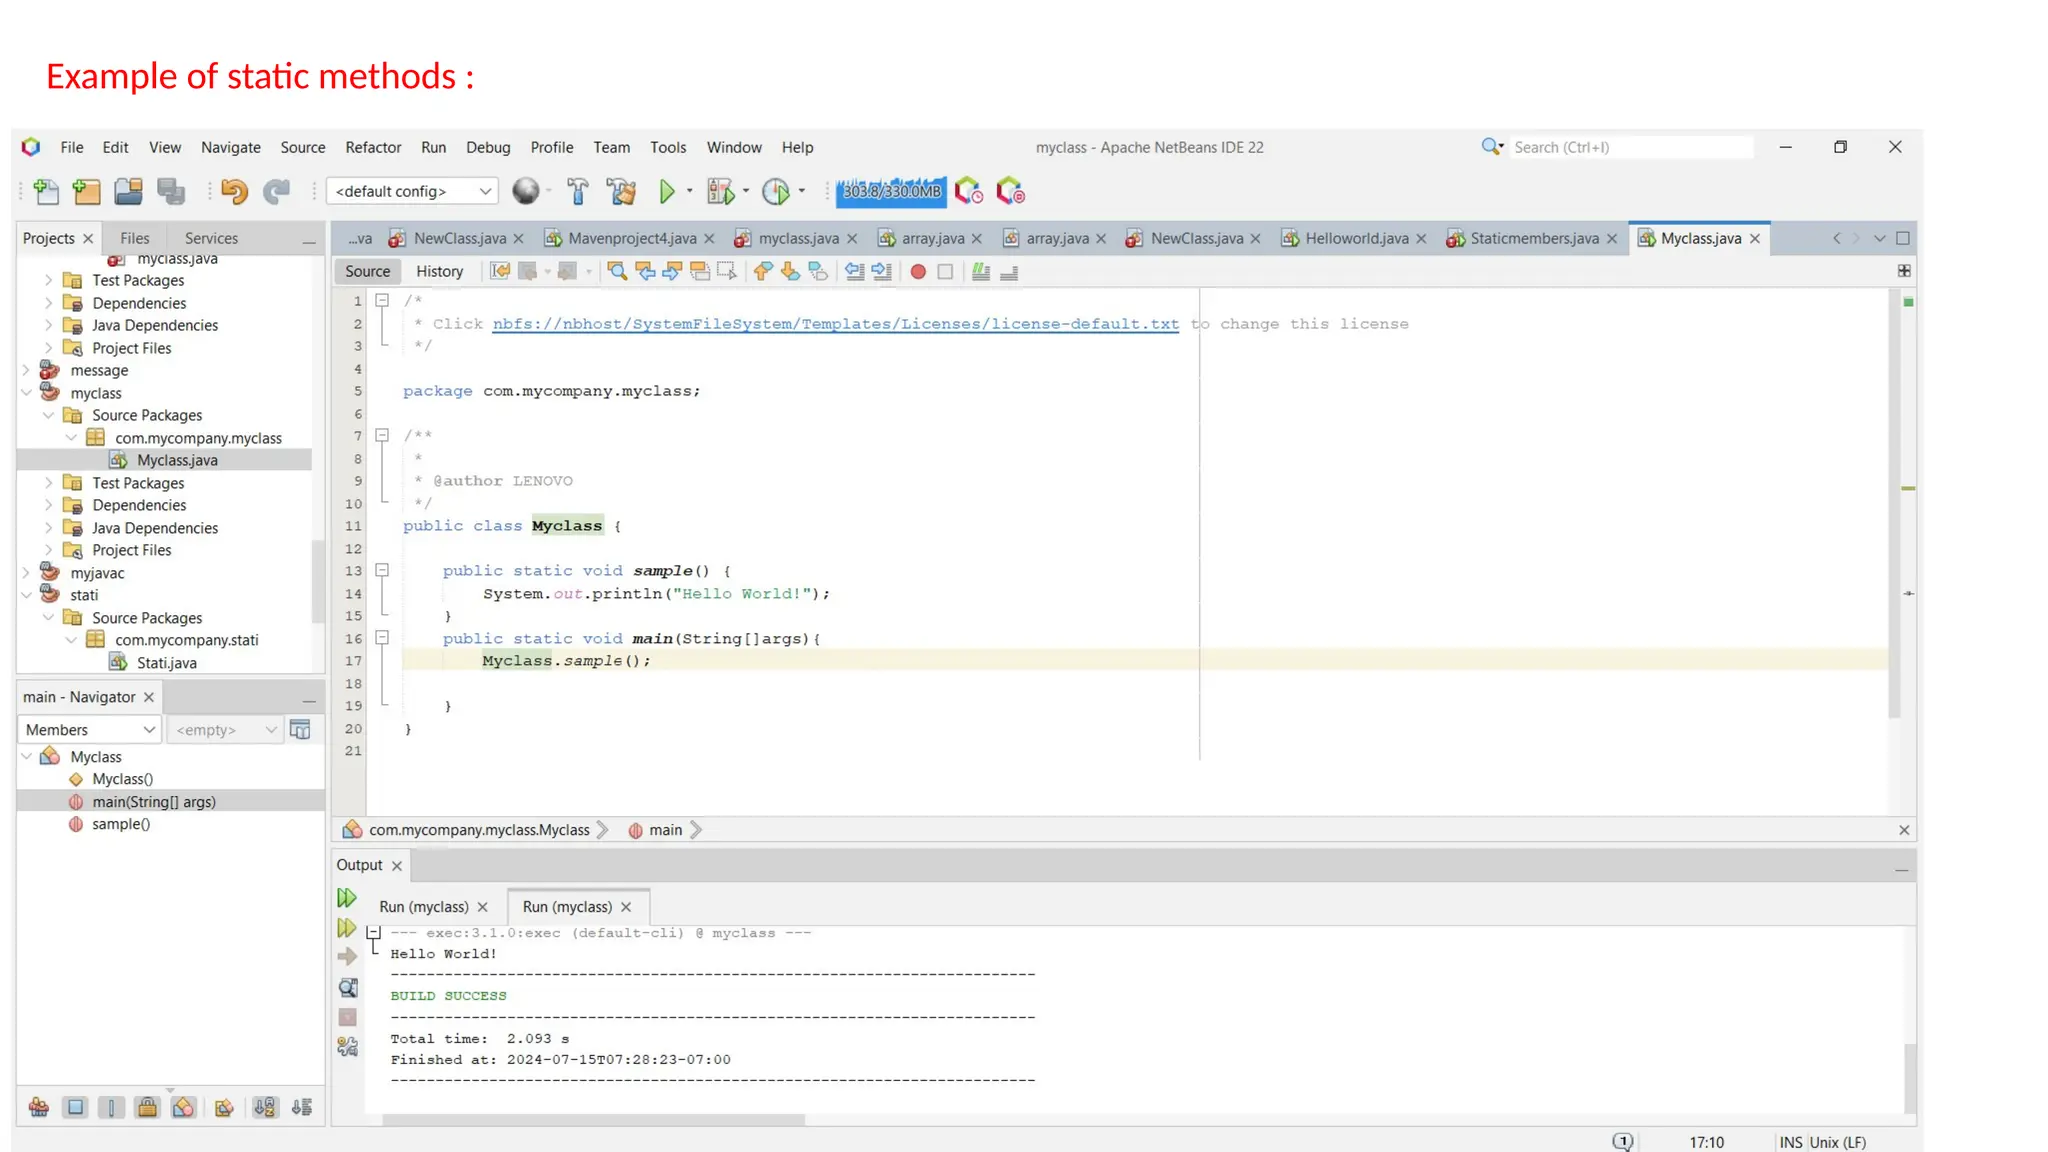Switch to the Staticmembers.java tab
Screen dimensions: 2048x1152
pos(1532,238)
